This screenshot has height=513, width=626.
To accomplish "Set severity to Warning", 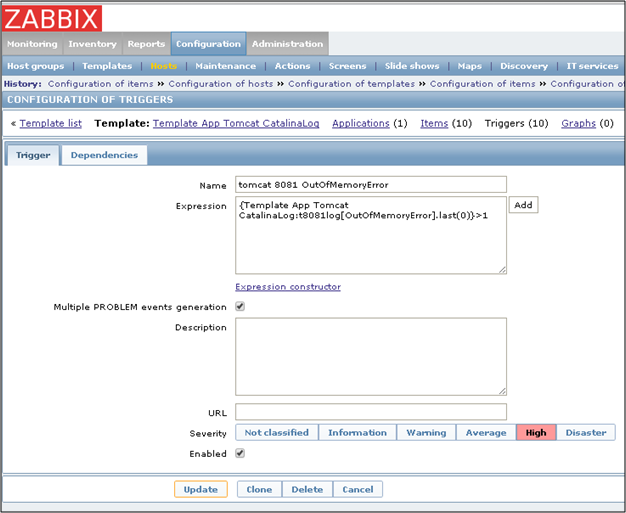I will click(x=426, y=432).
